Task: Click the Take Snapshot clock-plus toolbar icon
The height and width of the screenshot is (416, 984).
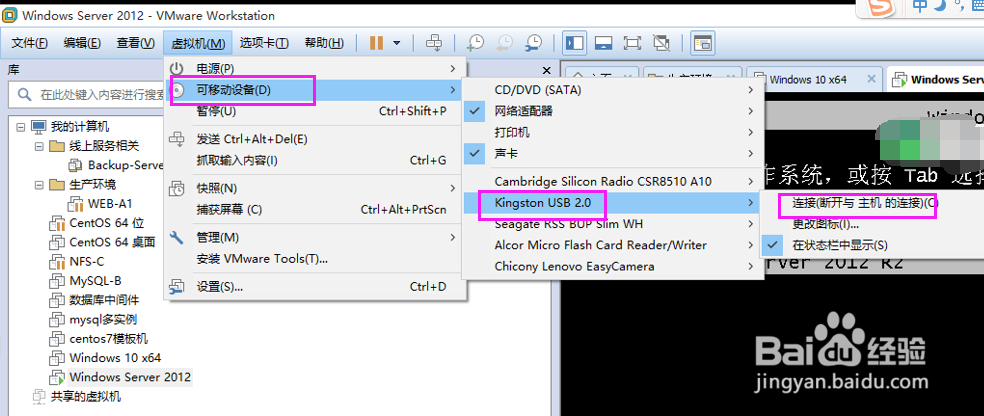Action: pyautogui.click(x=475, y=43)
